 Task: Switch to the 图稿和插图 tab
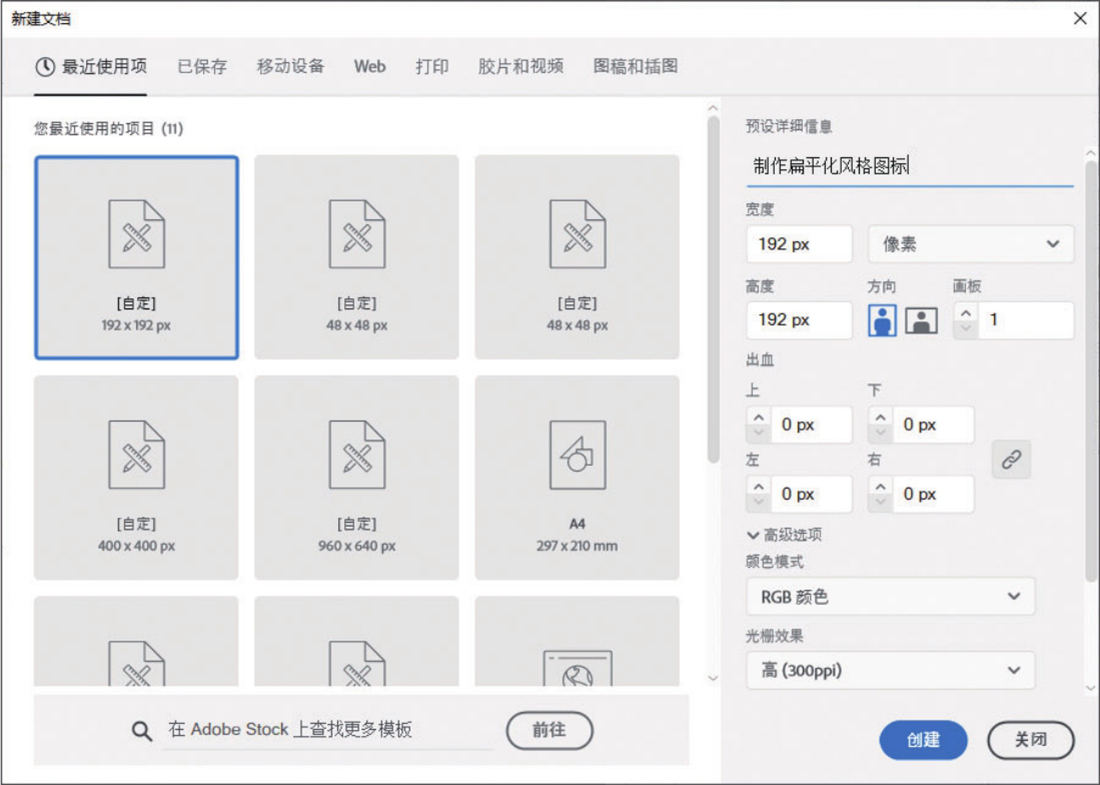(x=635, y=67)
